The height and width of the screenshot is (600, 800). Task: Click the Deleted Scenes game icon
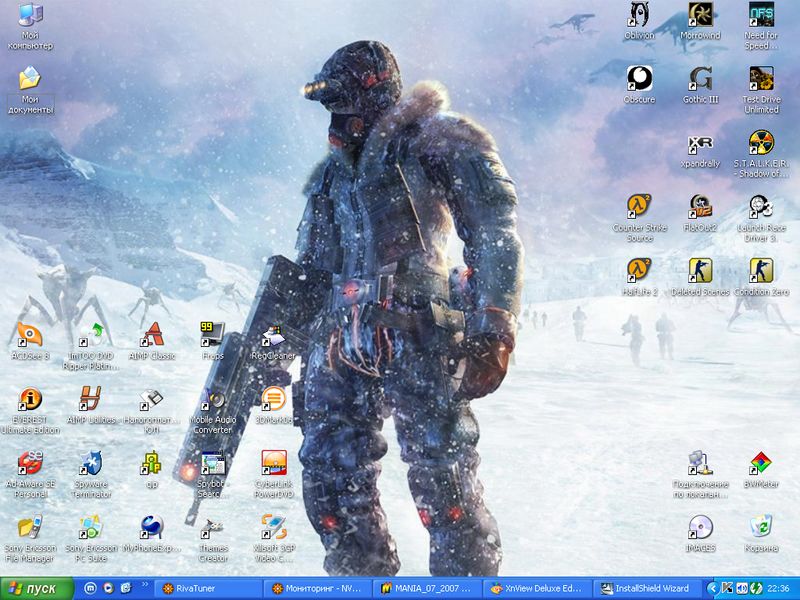tap(701, 271)
